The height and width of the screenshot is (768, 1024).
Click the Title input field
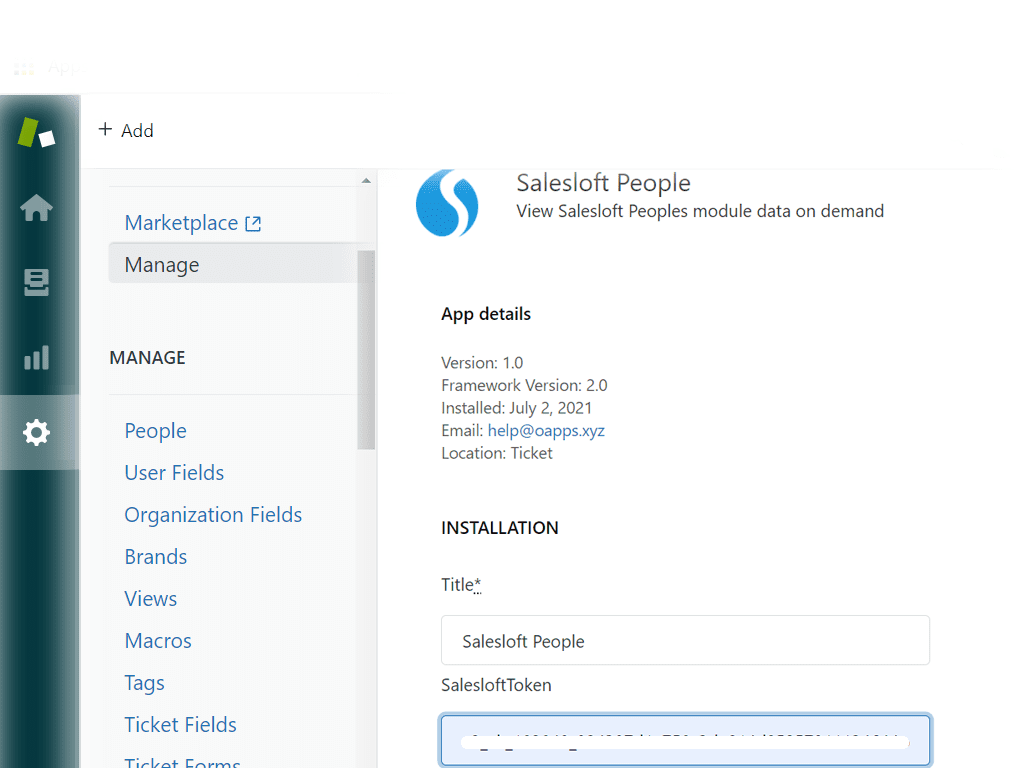pyautogui.click(x=685, y=641)
